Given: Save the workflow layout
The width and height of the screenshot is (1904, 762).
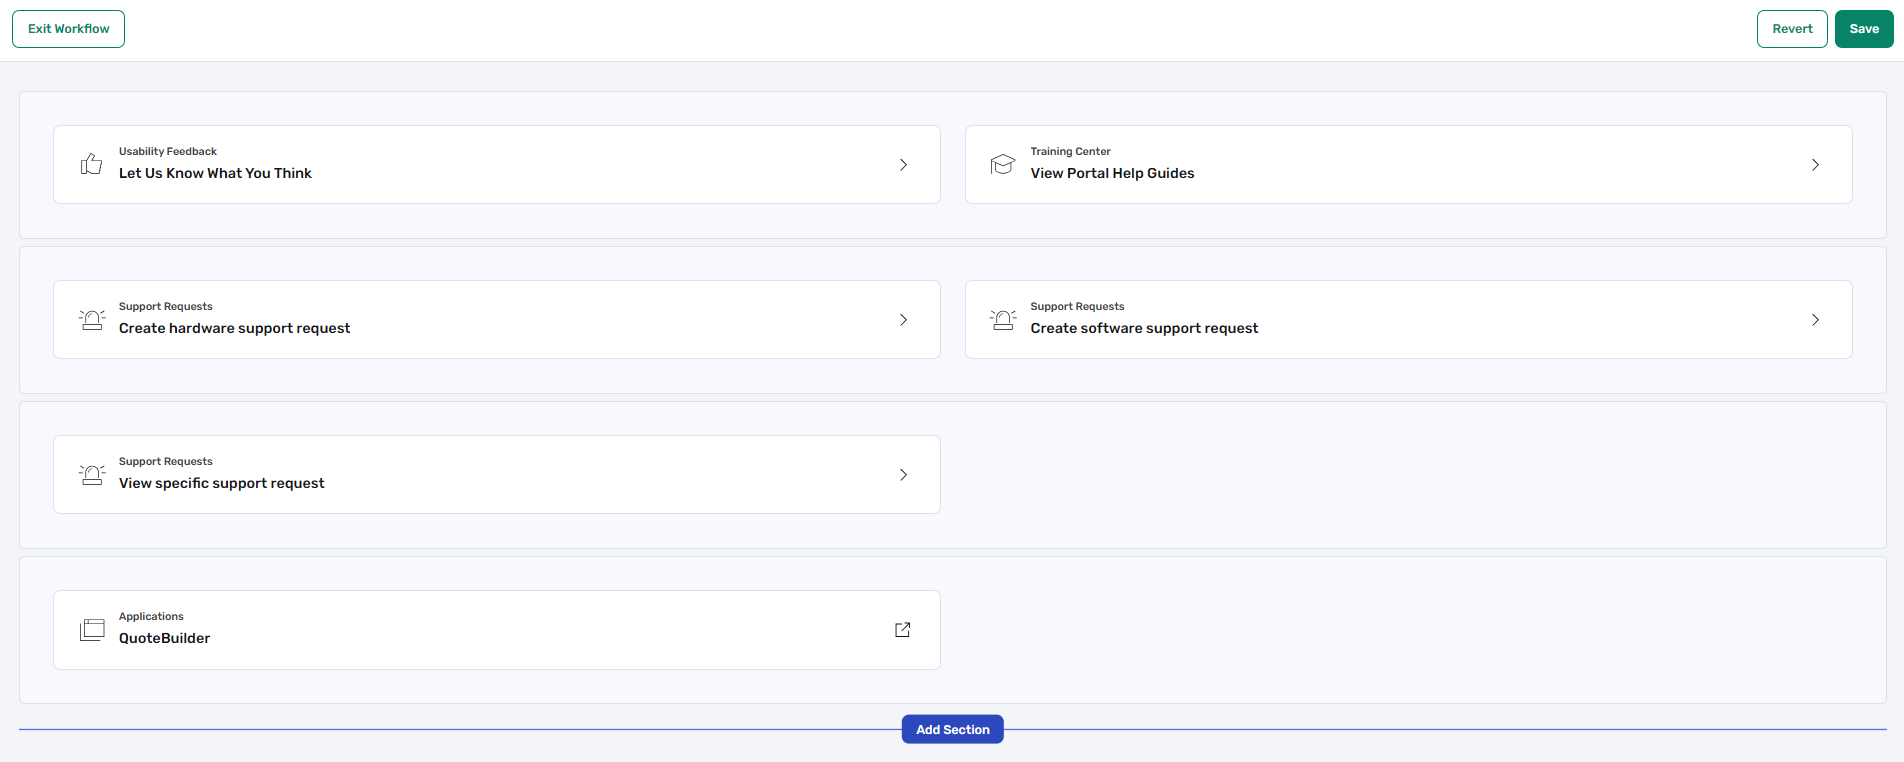Looking at the screenshot, I should point(1864,29).
